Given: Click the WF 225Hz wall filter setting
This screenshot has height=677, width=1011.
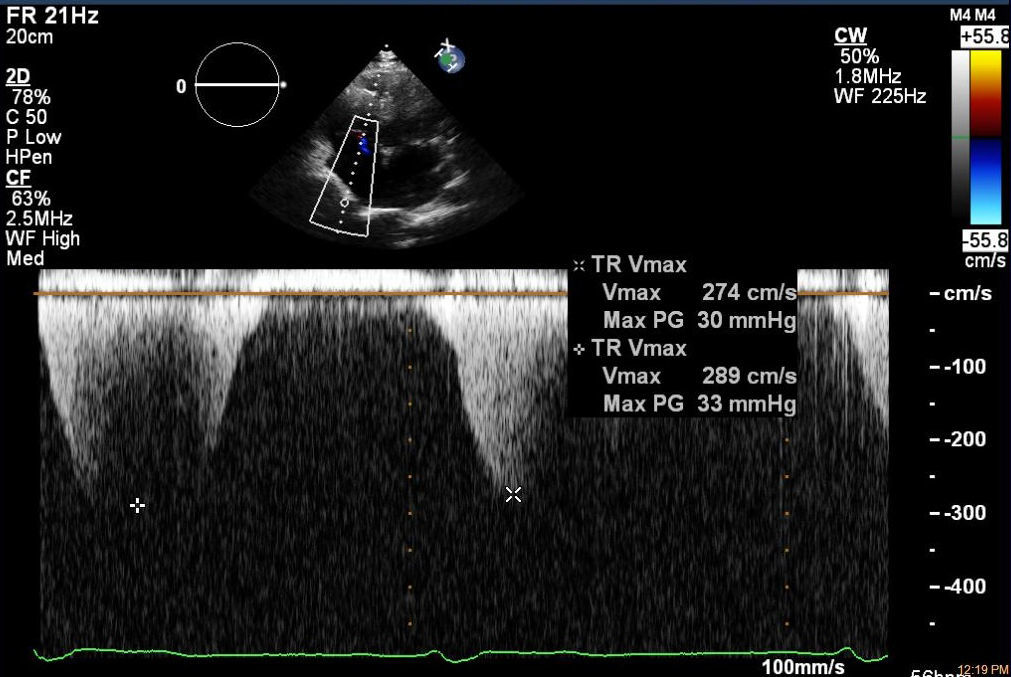Looking at the screenshot, I should pos(879,97).
